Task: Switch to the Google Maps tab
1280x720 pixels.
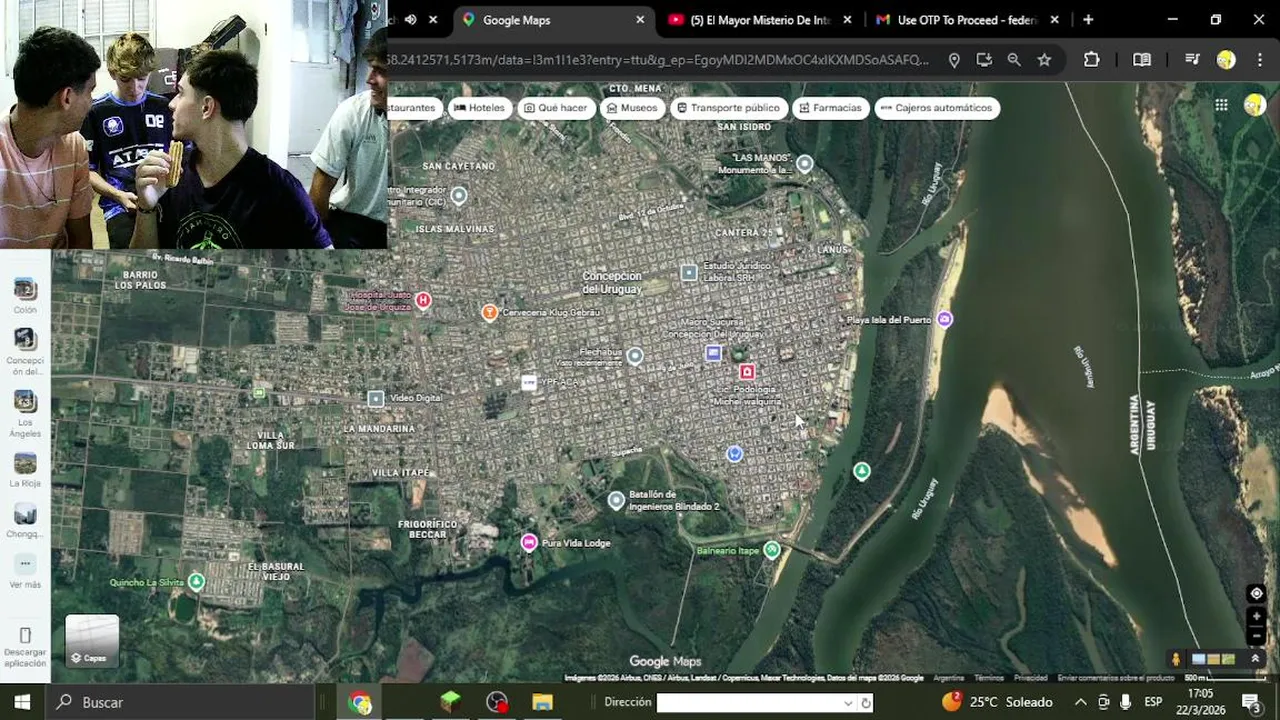Action: (553, 20)
